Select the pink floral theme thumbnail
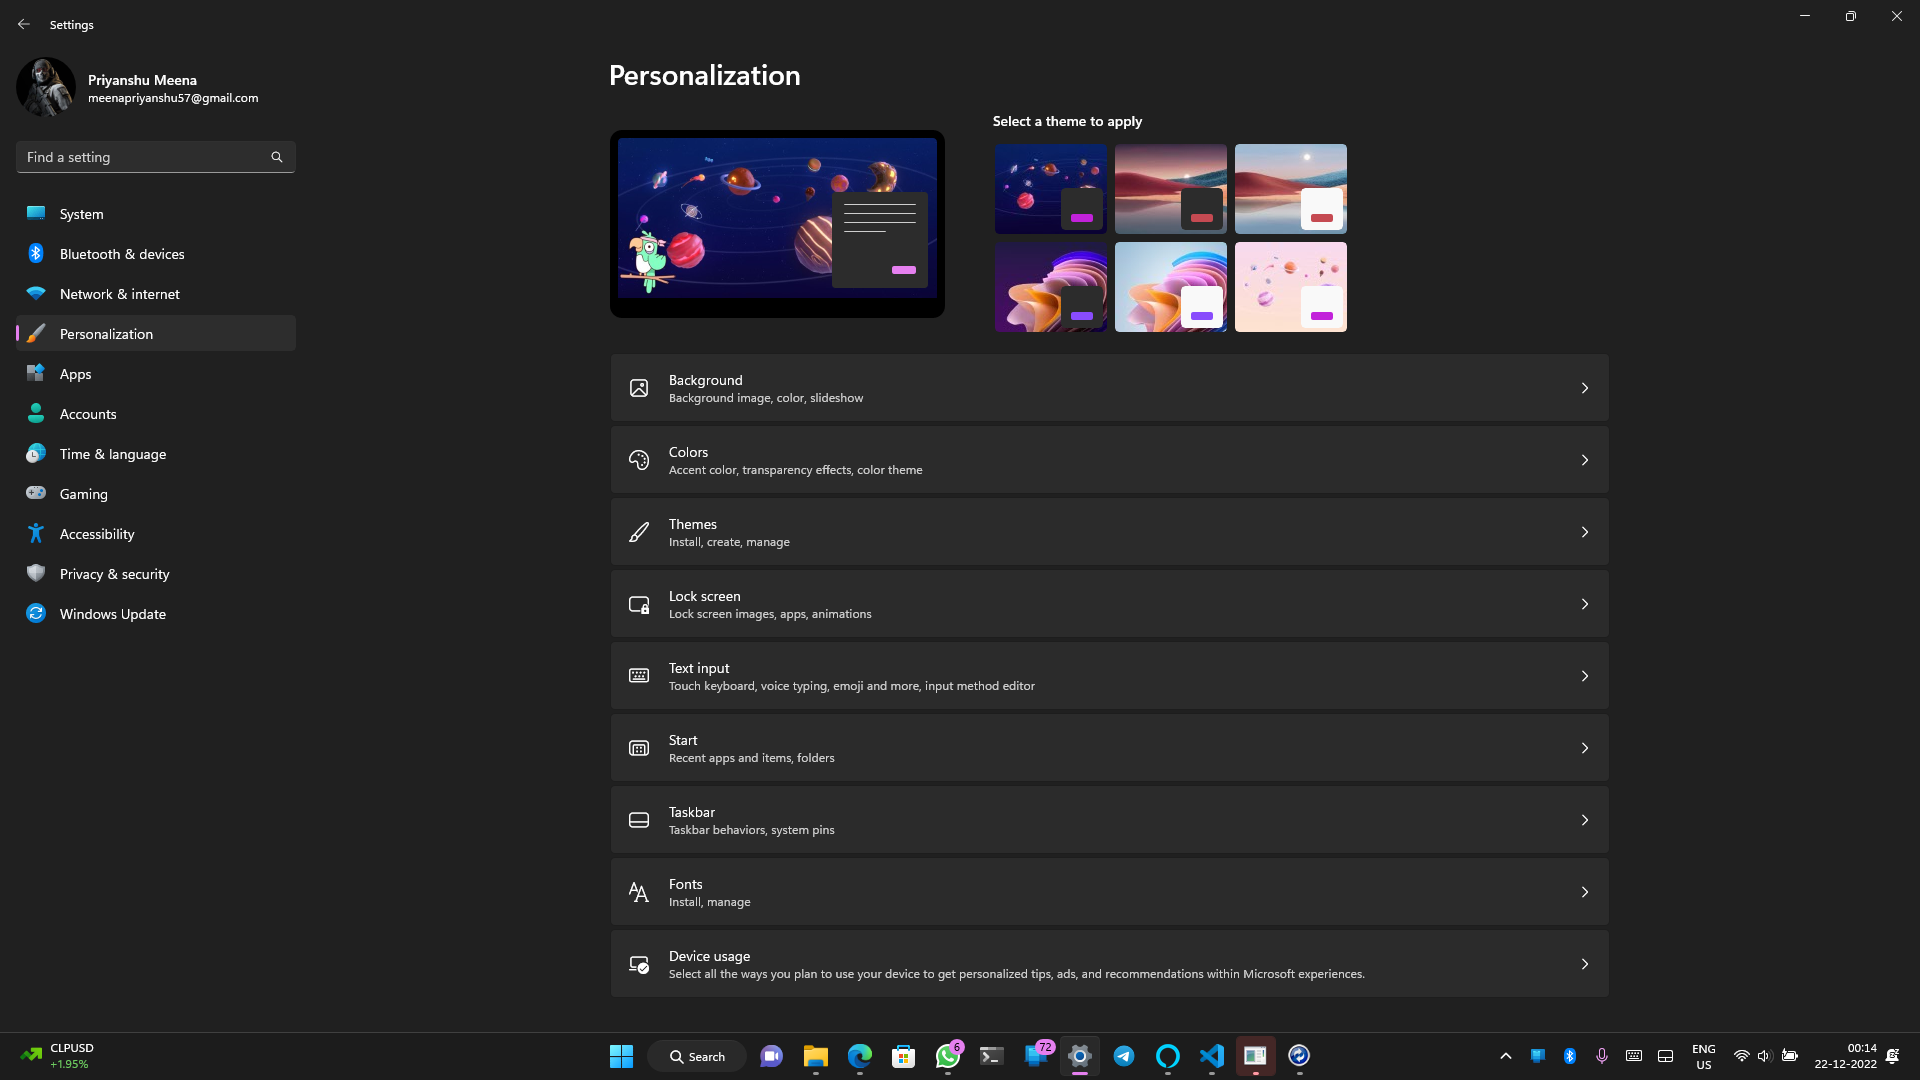The width and height of the screenshot is (1920, 1080). 1290,287
